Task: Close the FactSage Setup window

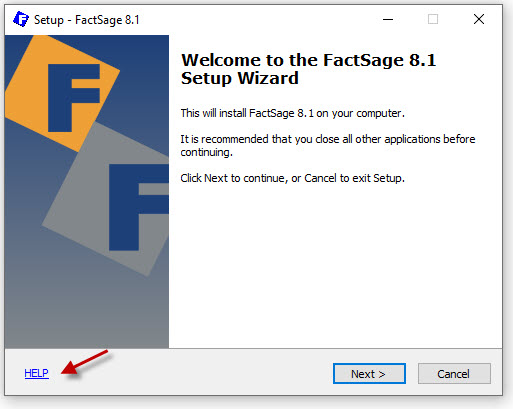Action: (x=479, y=19)
